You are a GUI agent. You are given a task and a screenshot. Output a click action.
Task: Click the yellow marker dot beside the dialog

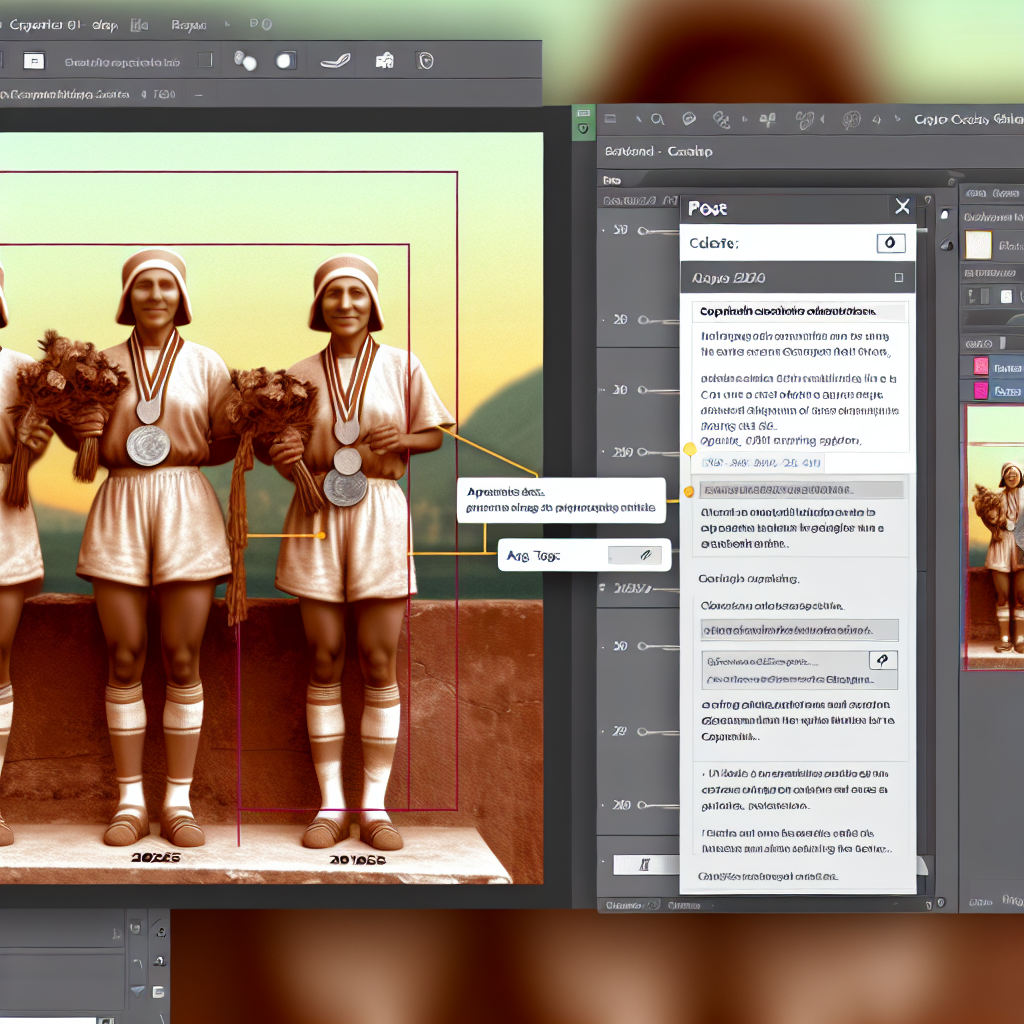pyautogui.click(x=689, y=449)
